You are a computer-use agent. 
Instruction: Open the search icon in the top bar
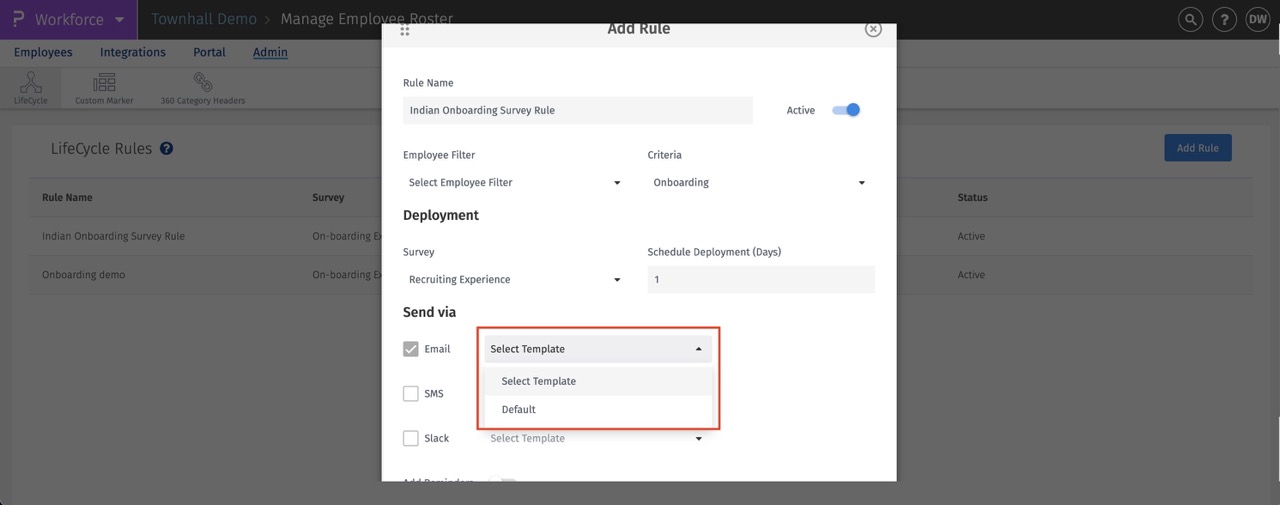tap(1190, 19)
